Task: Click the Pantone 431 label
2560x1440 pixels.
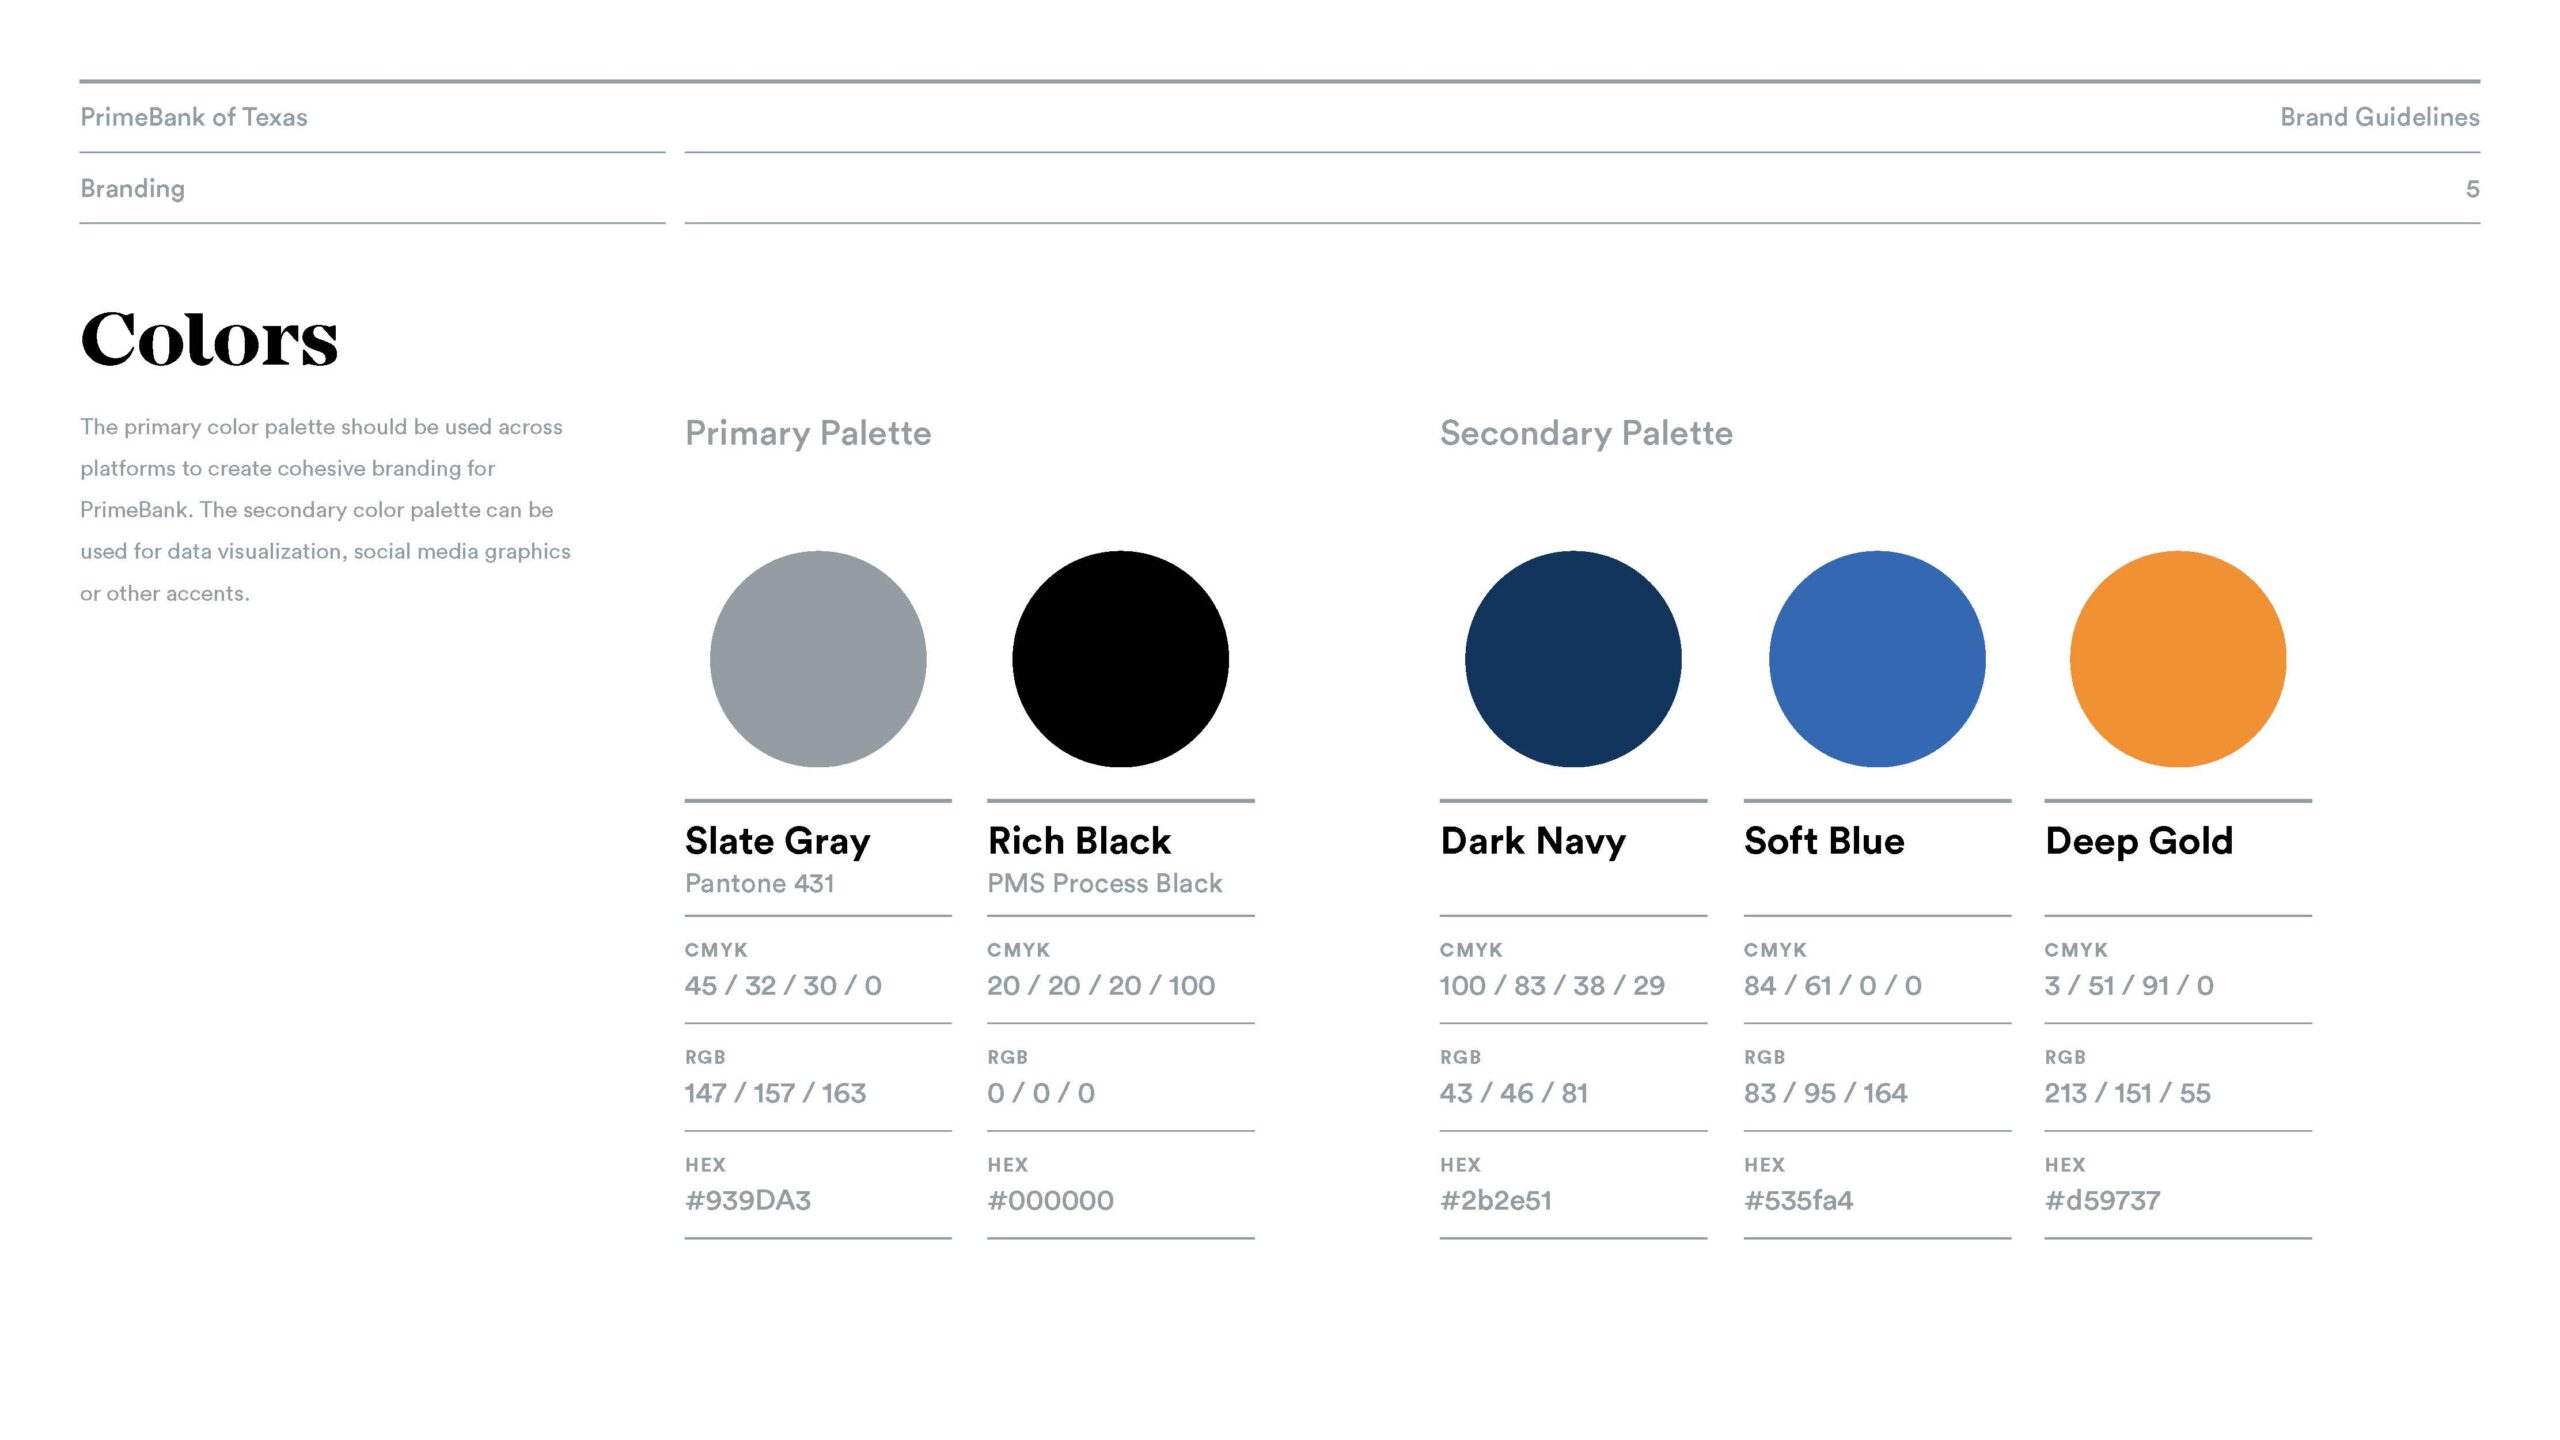Action: pyautogui.click(x=759, y=883)
